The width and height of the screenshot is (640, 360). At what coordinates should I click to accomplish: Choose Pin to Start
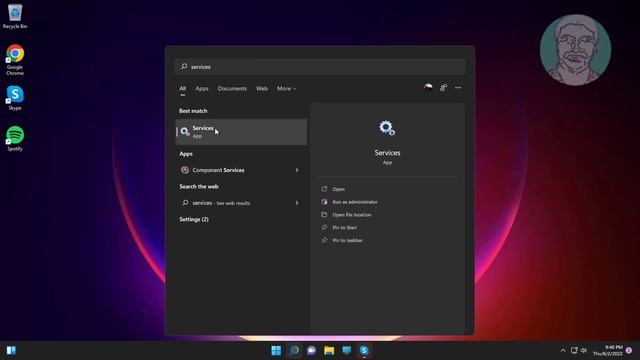coord(344,228)
